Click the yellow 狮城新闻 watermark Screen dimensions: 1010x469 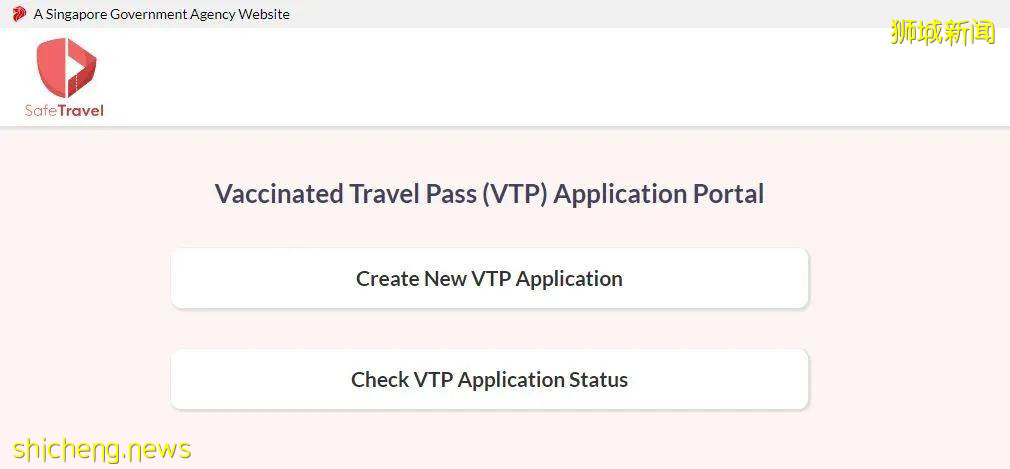(942, 32)
